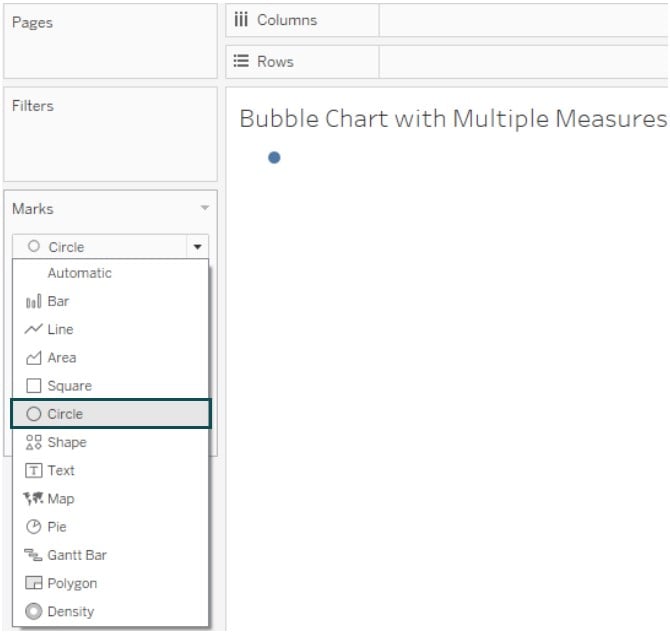This screenshot has width=670, height=637.
Task: Click the Pie mark icon
Action: click(x=33, y=526)
